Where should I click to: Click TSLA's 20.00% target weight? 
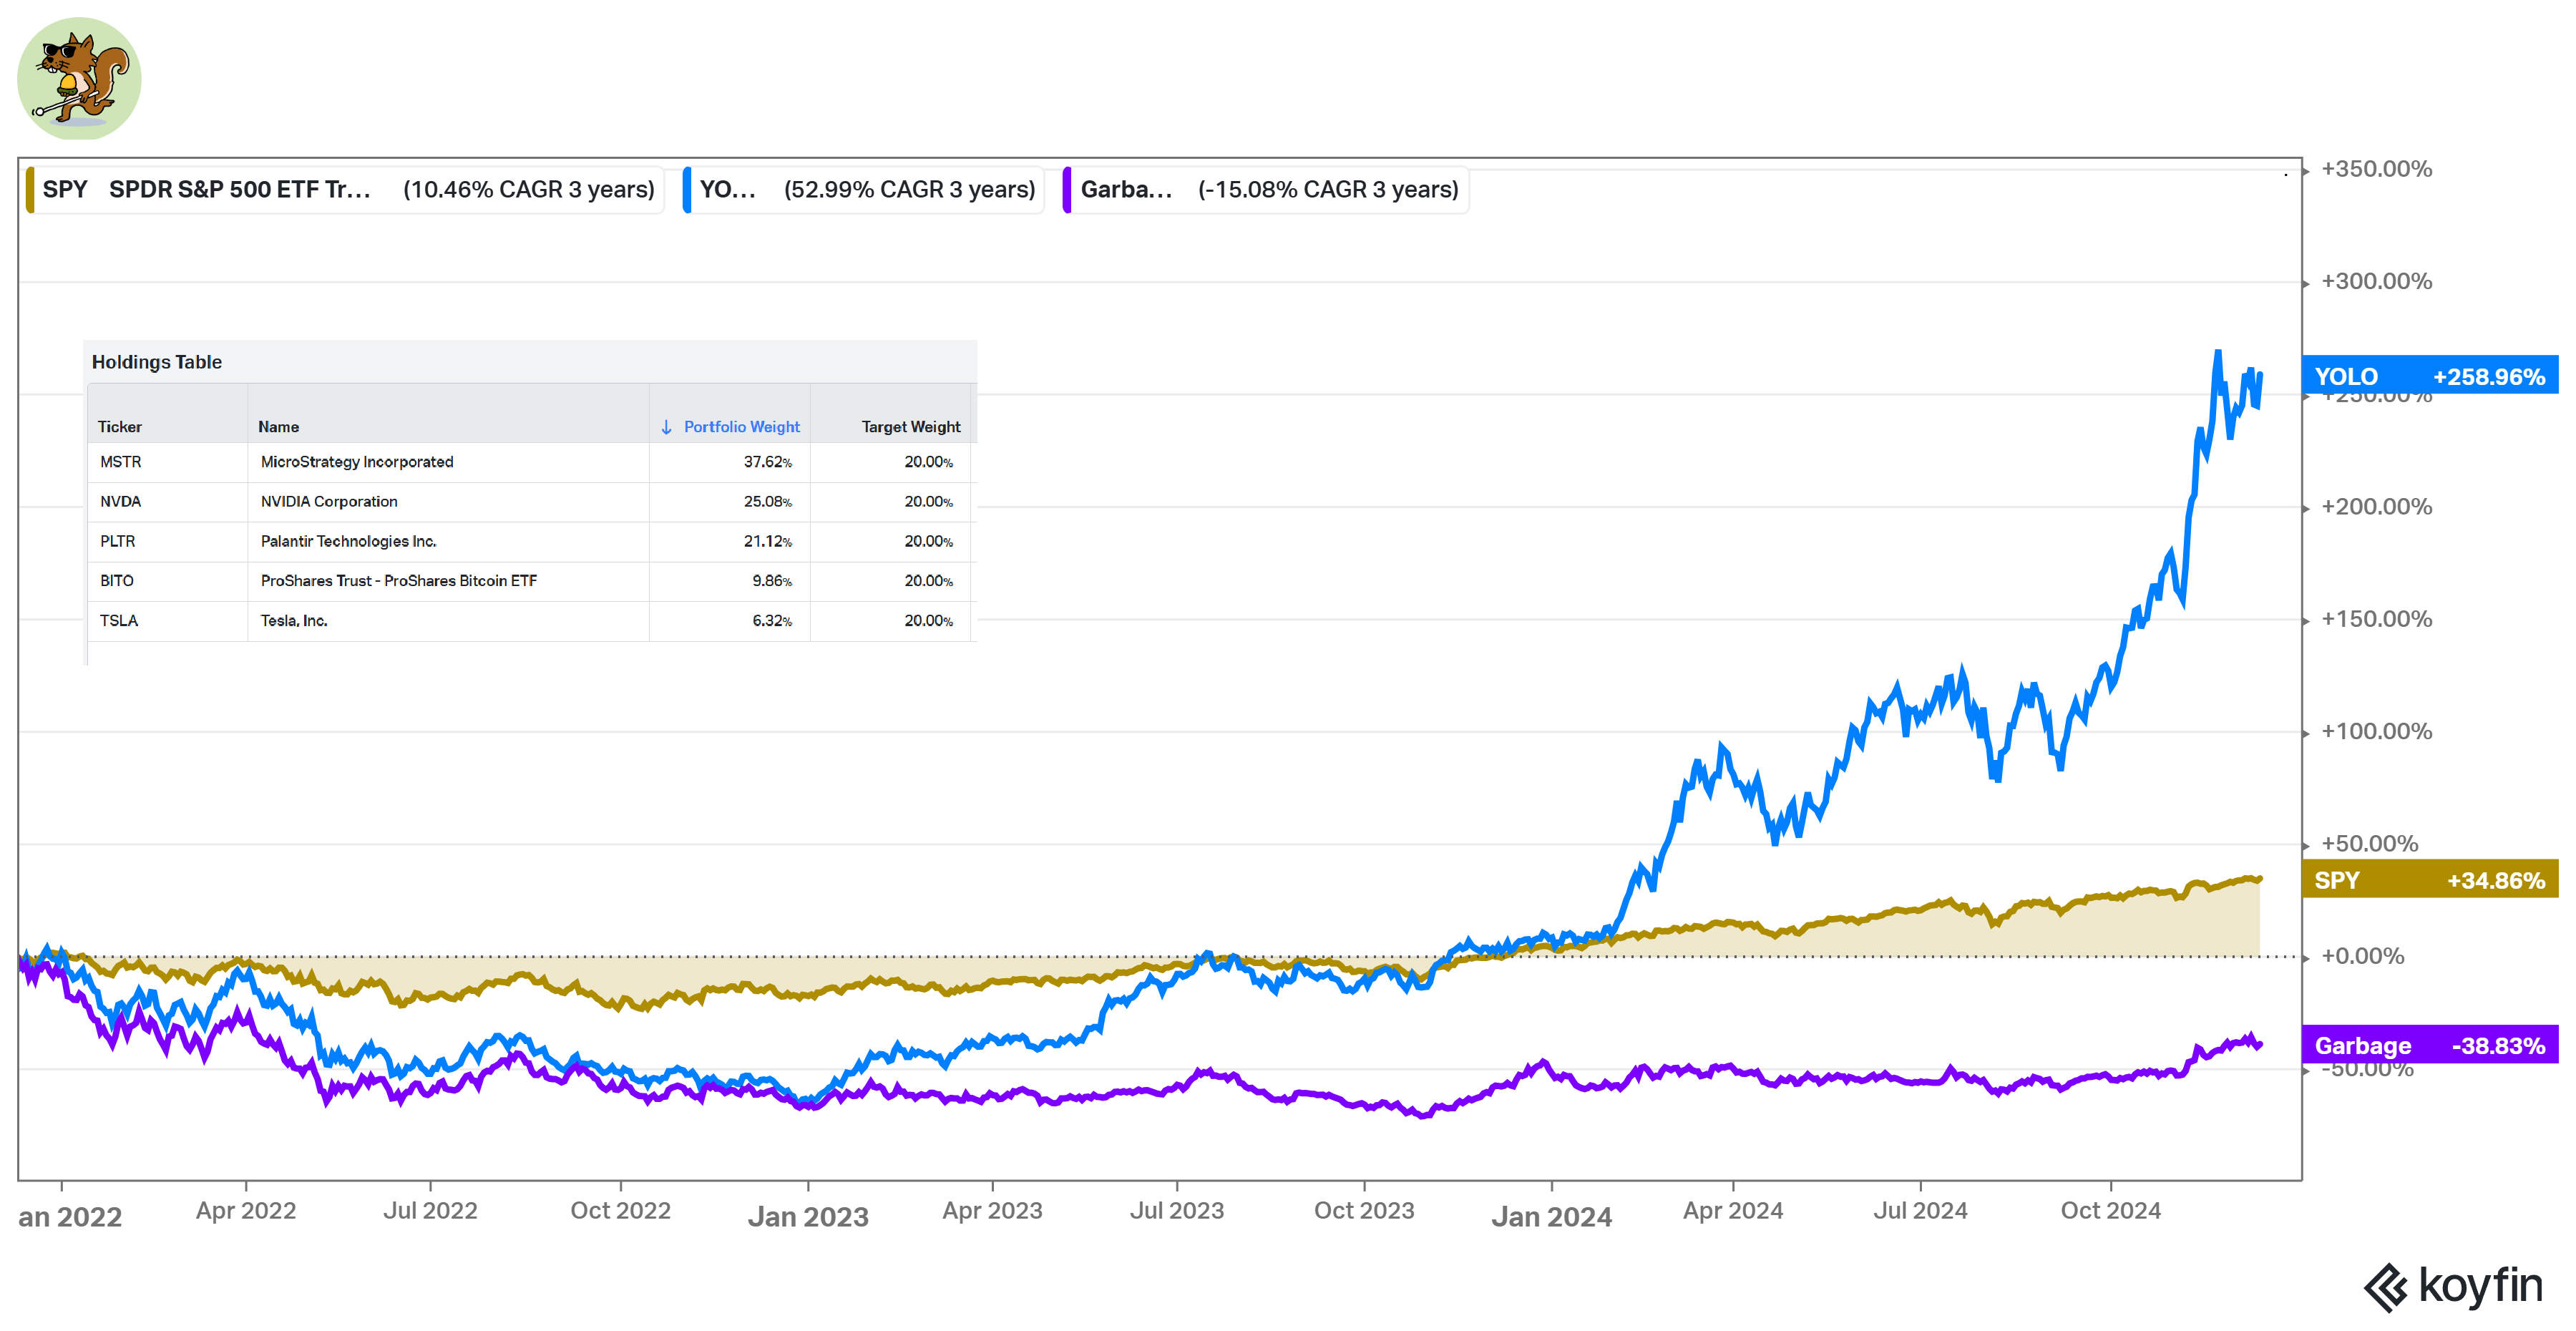(929, 621)
